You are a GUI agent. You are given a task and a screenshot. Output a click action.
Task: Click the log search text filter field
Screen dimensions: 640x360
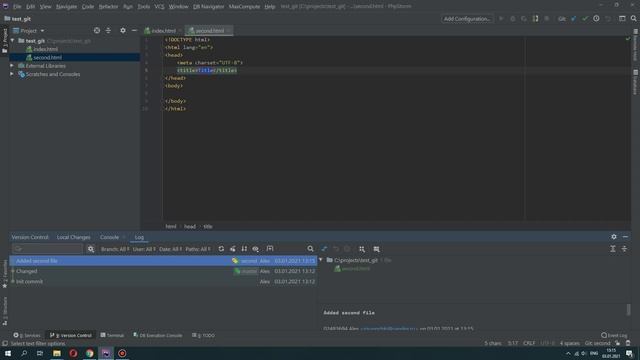coord(47,249)
